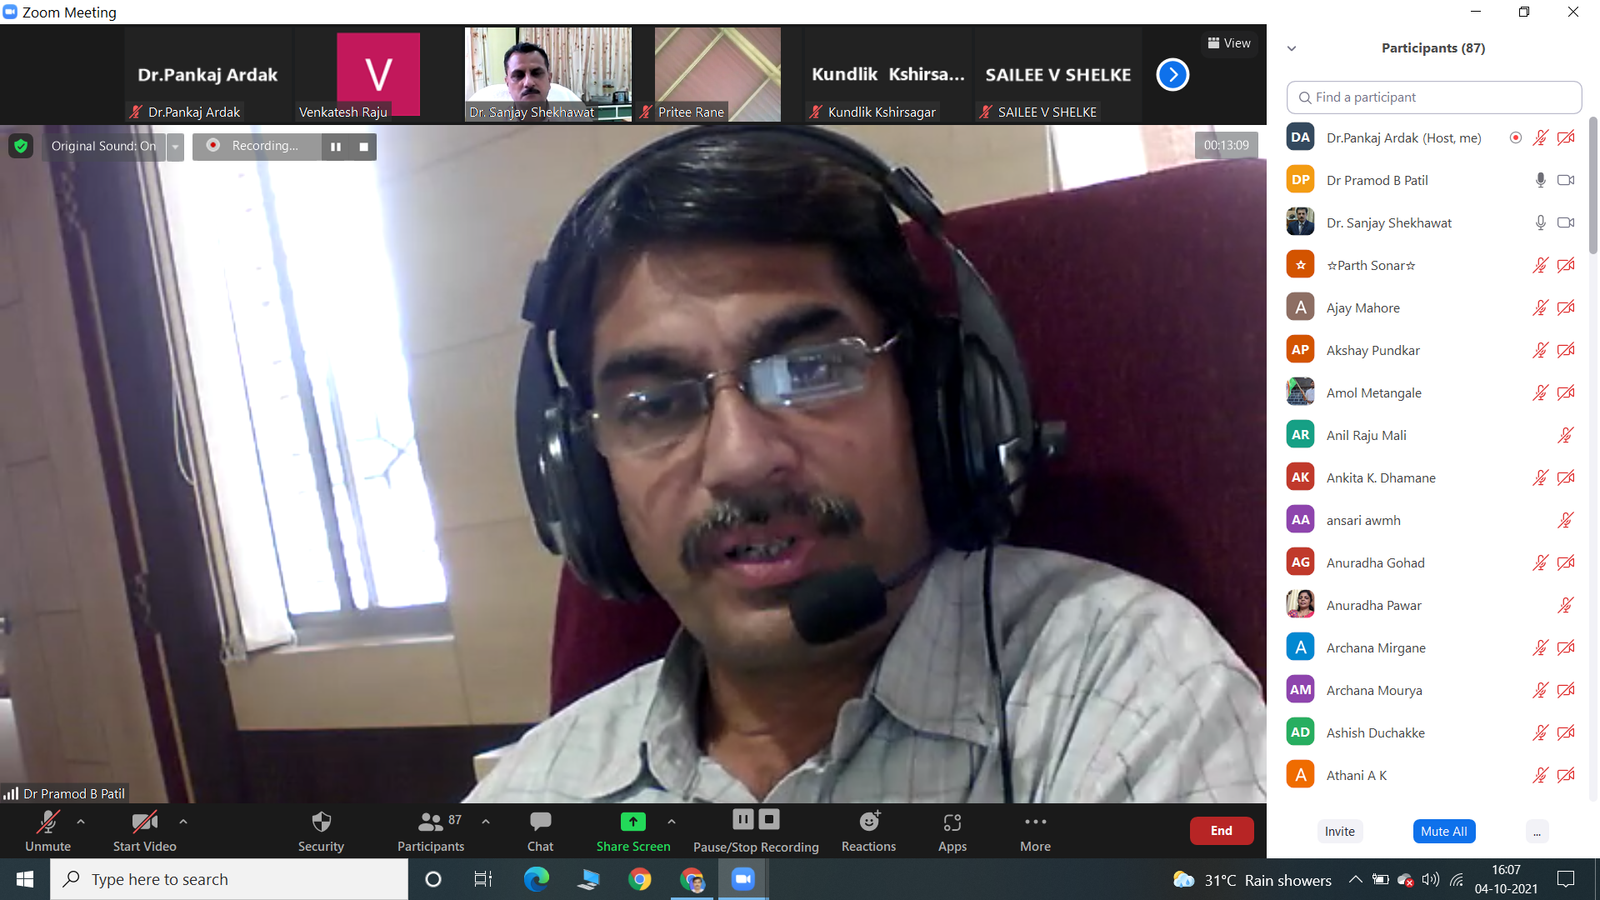Click the muted mic icon for ansari awmh
The image size is (1600, 900).
pyautogui.click(x=1566, y=520)
